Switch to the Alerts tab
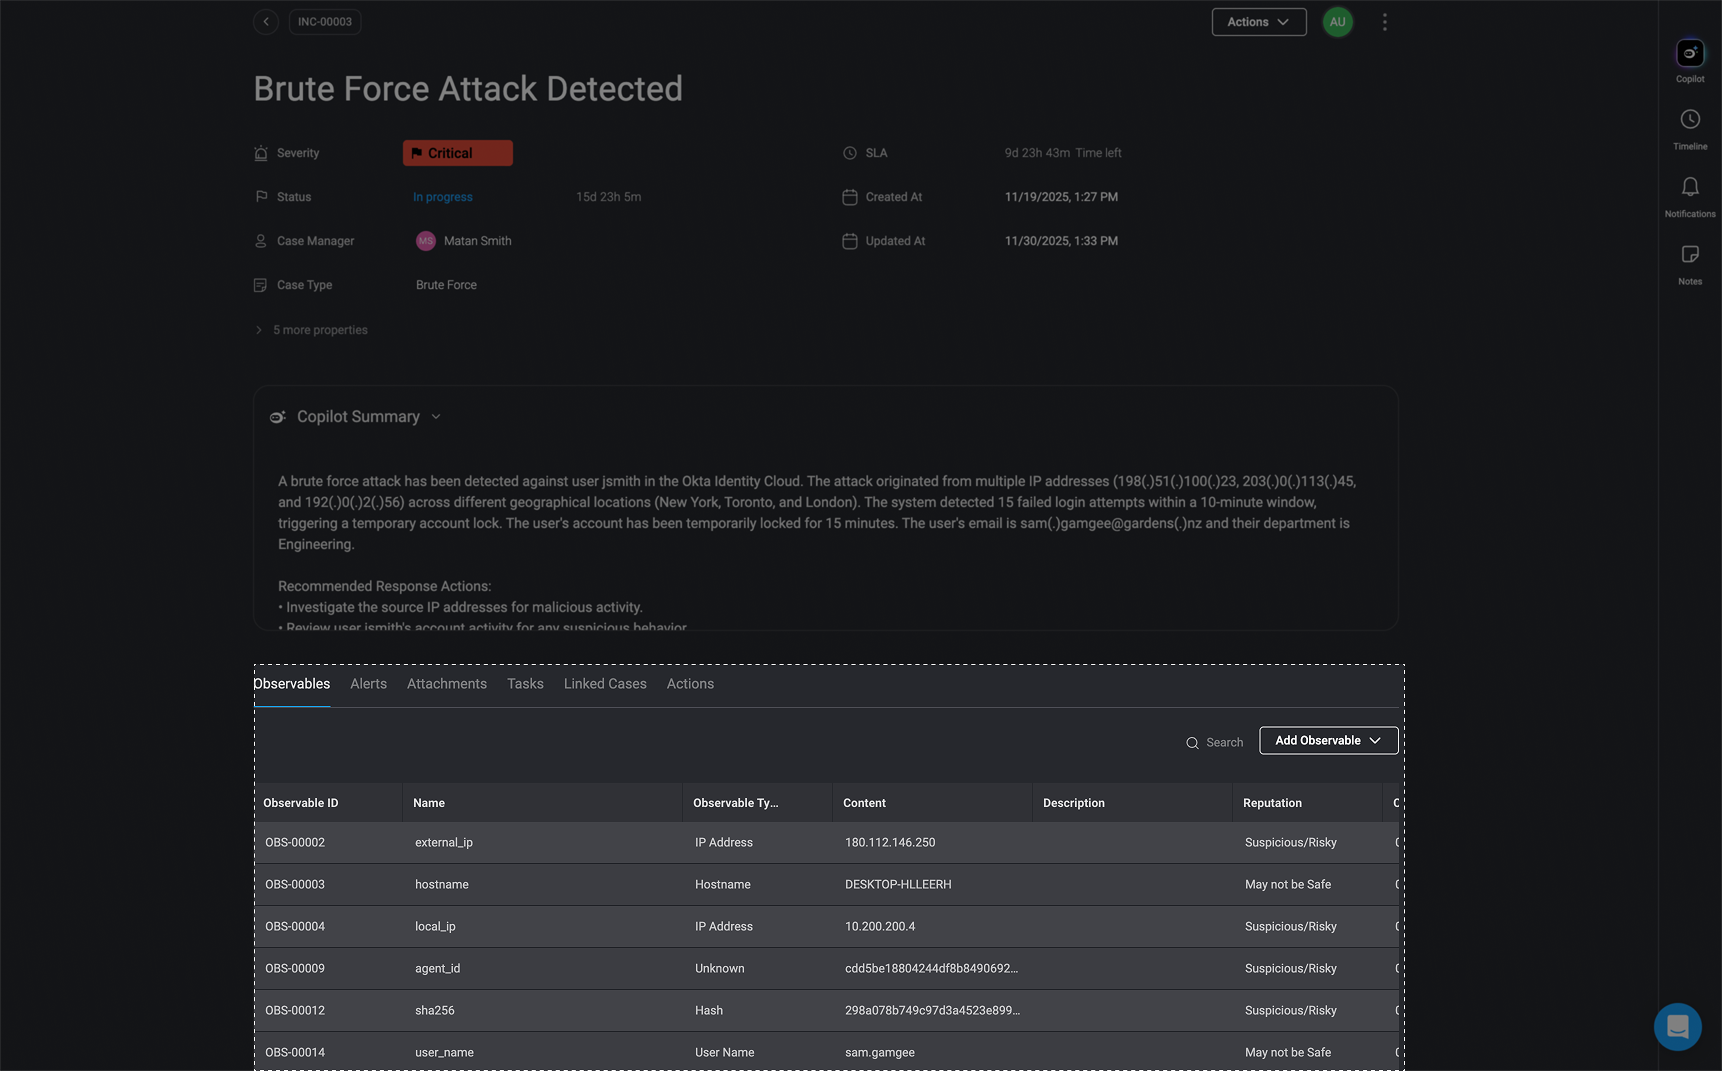Screen dimensions: 1722x1071 pyautogui.click(x=368, y=684)
